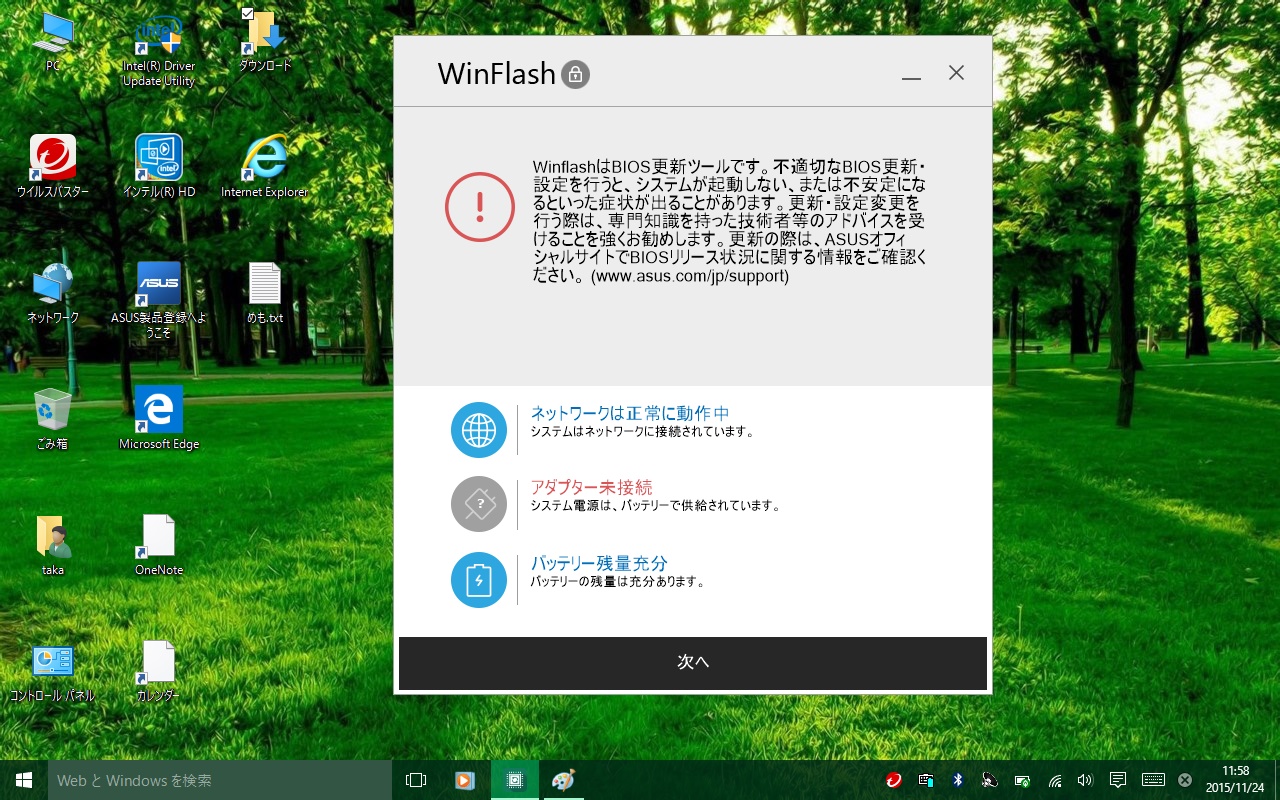Select the ASUS製品登録へようこそ shortcut
The height and width of the screenshot is (800, 1280).
tap(159, 300)
